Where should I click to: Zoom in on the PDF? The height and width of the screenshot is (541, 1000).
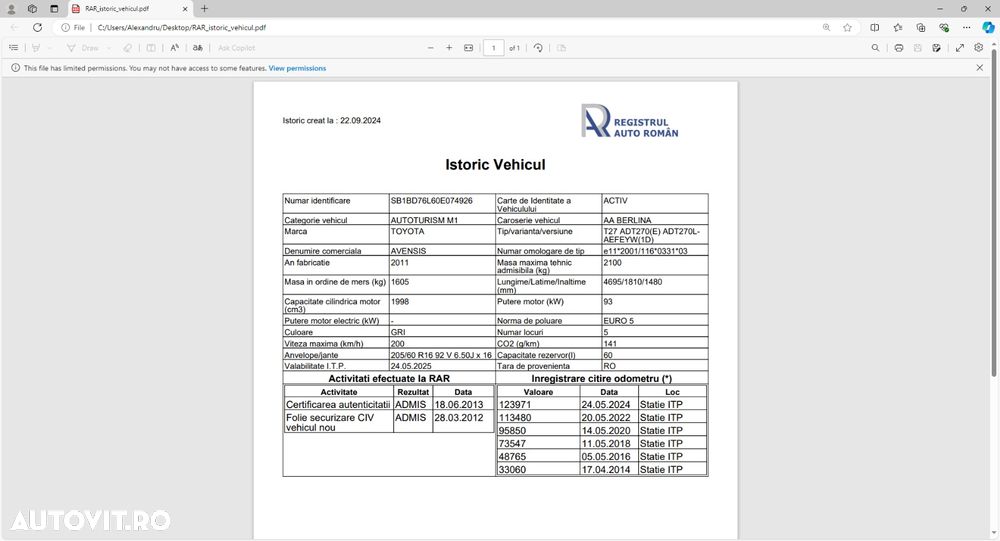[x=449, y=48]
